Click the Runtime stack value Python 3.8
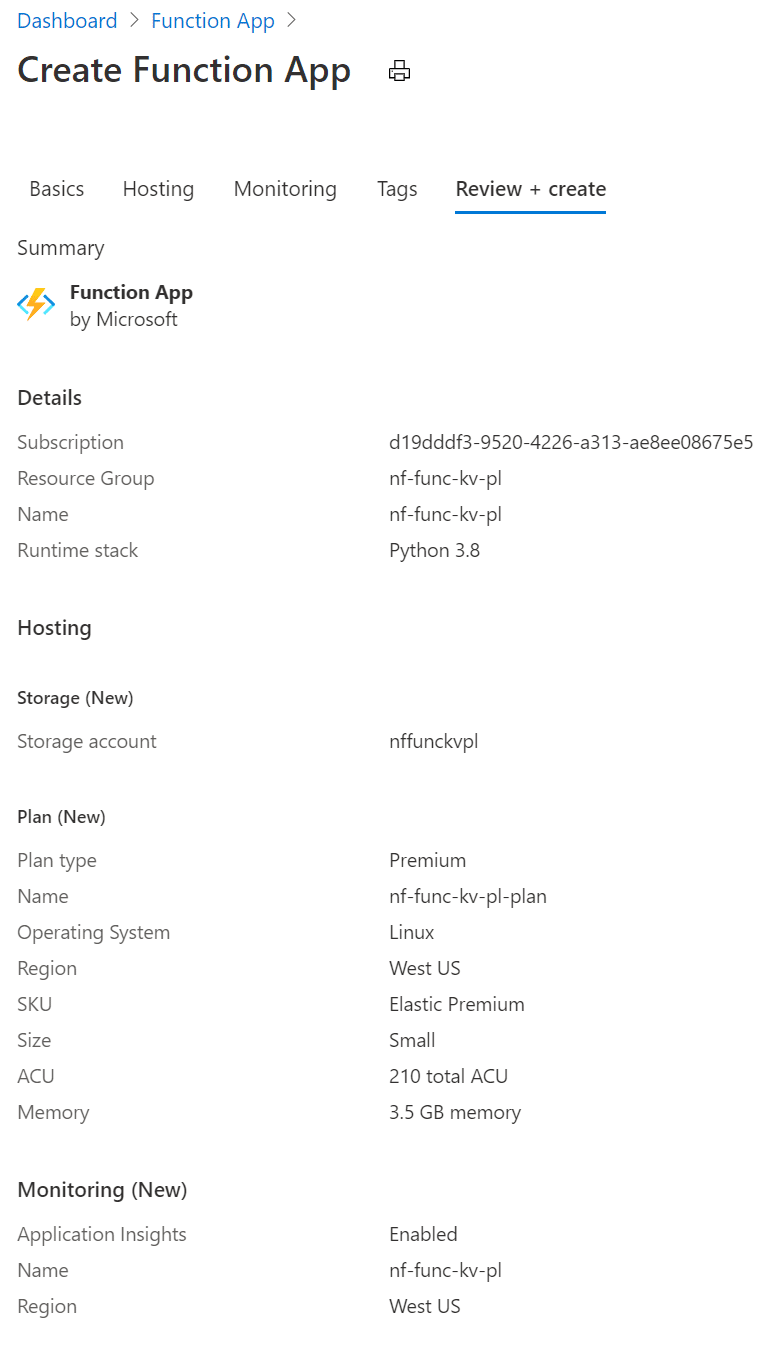 [434, 550]
